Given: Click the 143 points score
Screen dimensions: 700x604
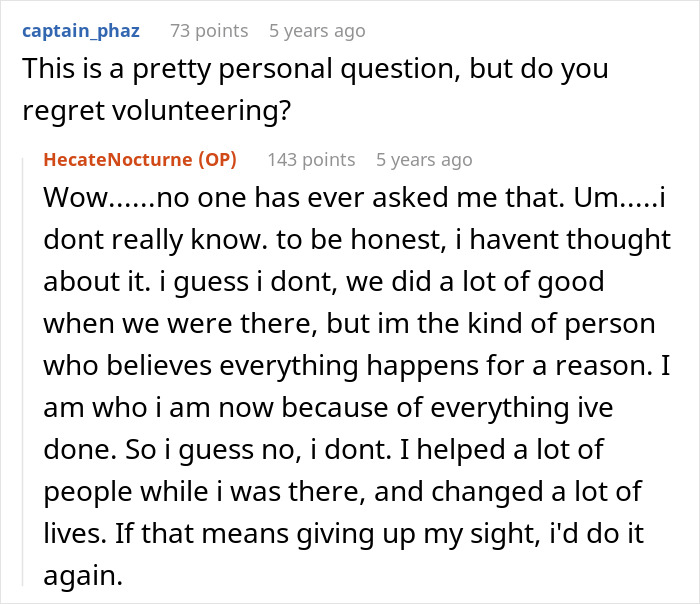Looking at the screenshot, I should coord(311,160).
